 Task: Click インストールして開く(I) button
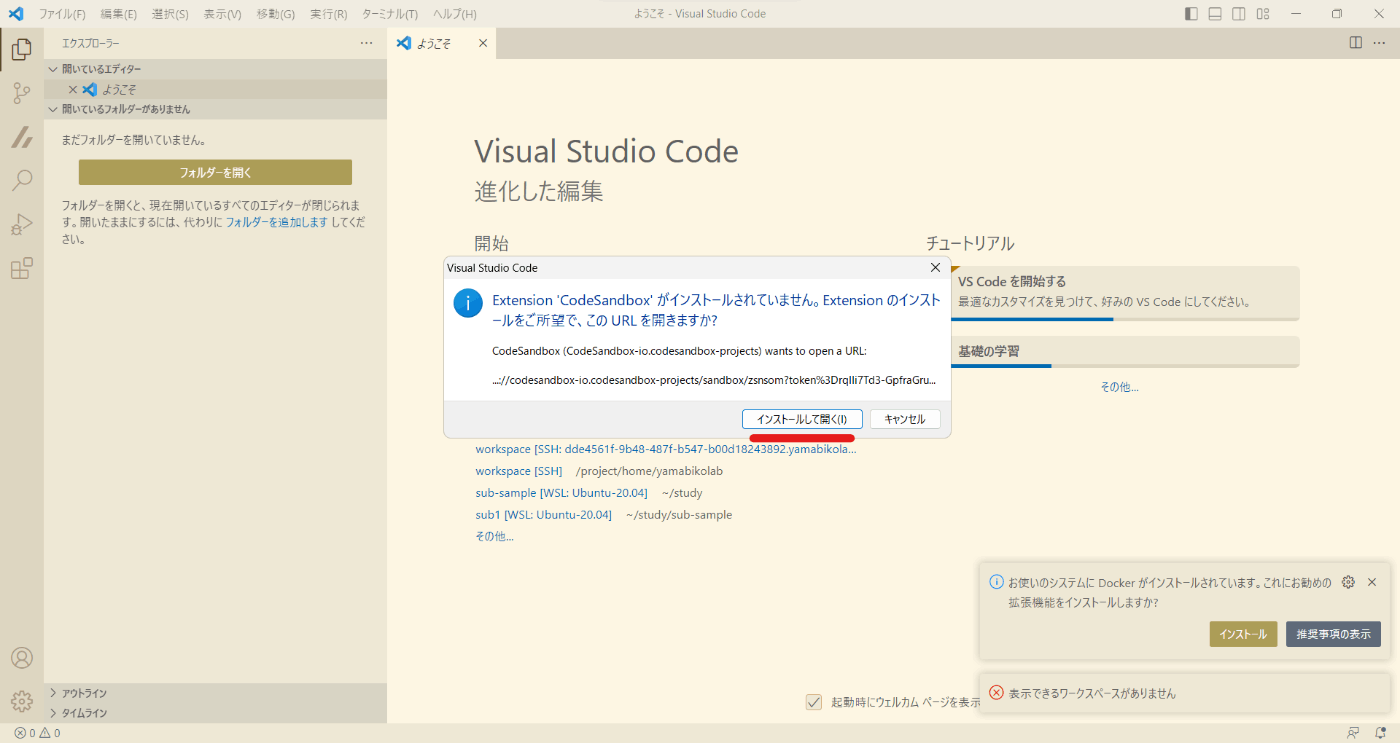pyautogui.click(x=802, y=419)
